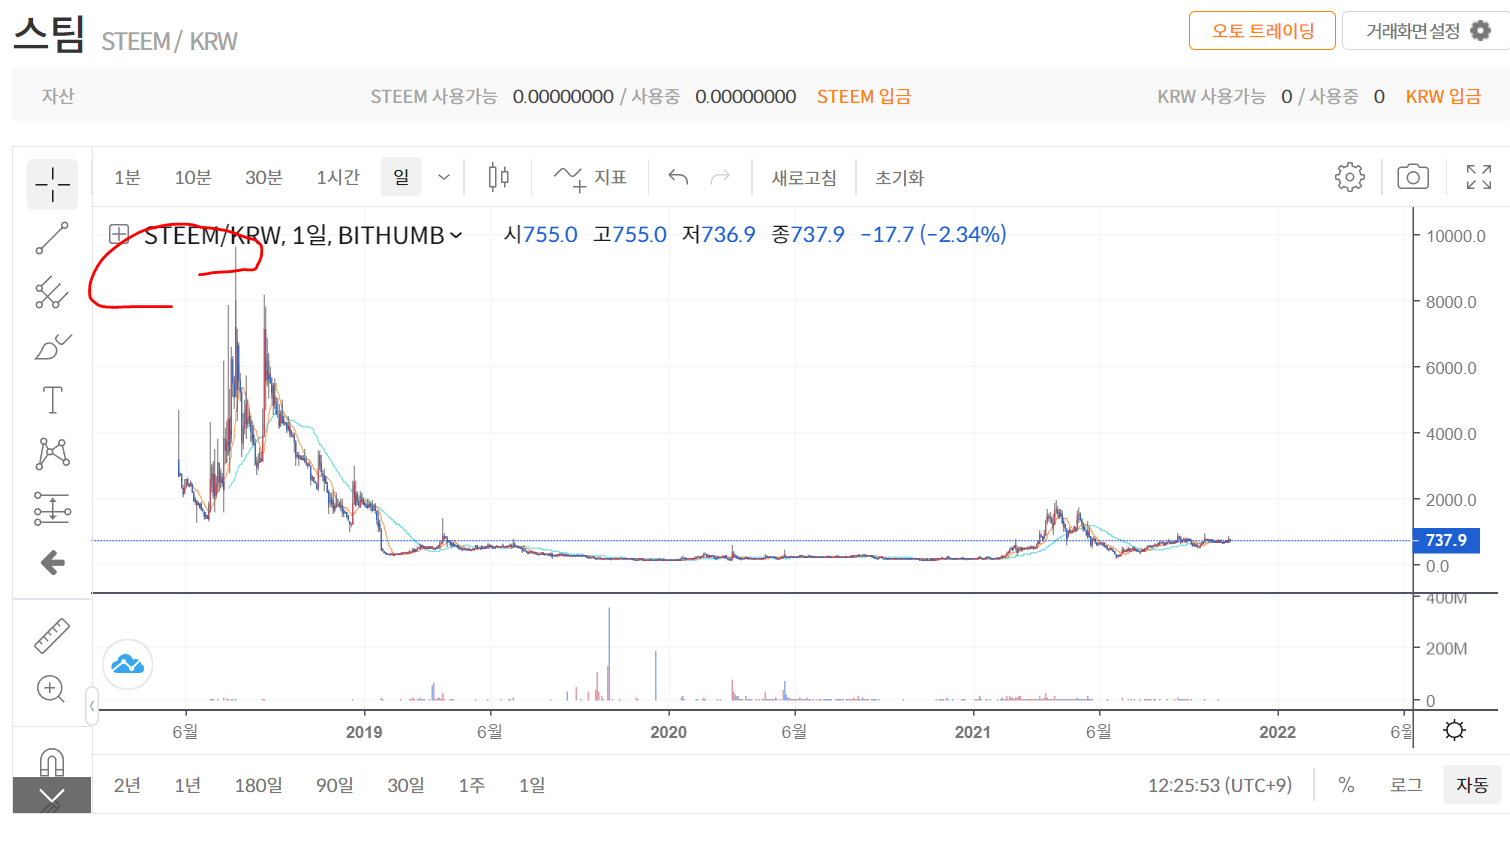Click the 2022 time axis label
Image resolution: width=1510 pixels, height=843 pixels.
click(1277, 732)
